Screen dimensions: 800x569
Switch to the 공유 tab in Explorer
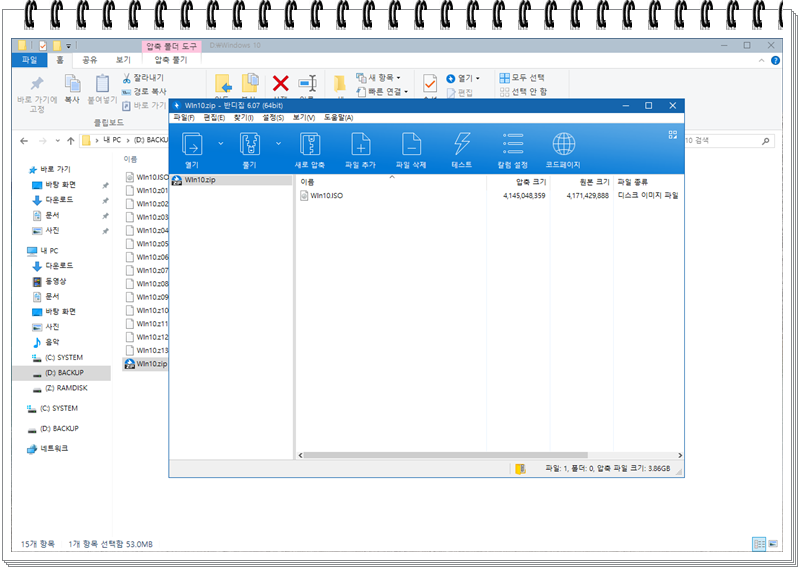(89, 60)
